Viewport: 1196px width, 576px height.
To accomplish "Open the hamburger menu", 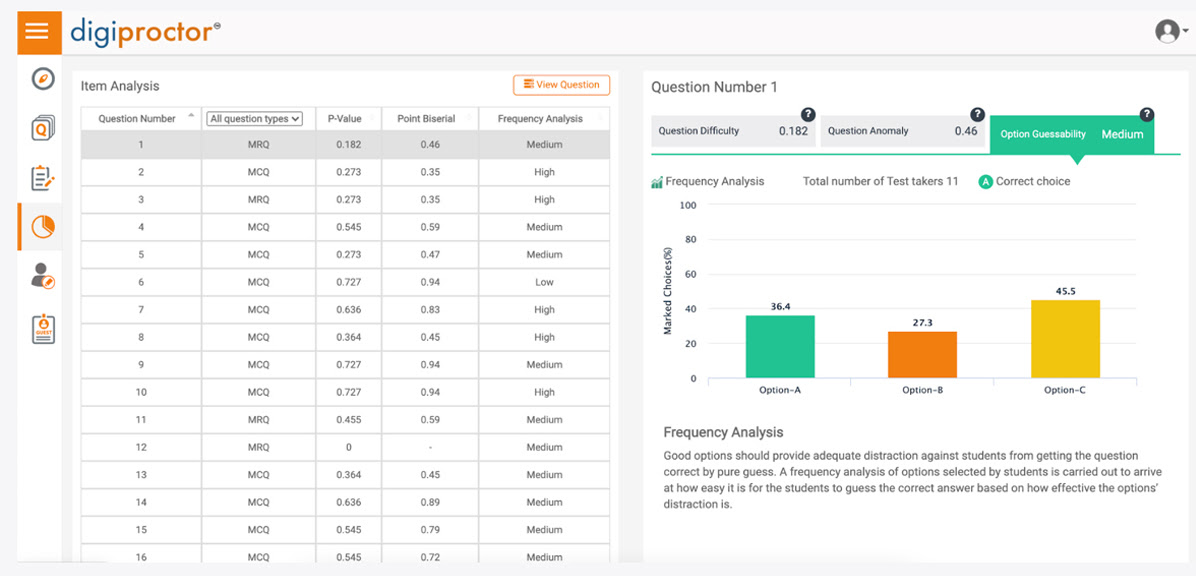I will click(x=38, y=32).
